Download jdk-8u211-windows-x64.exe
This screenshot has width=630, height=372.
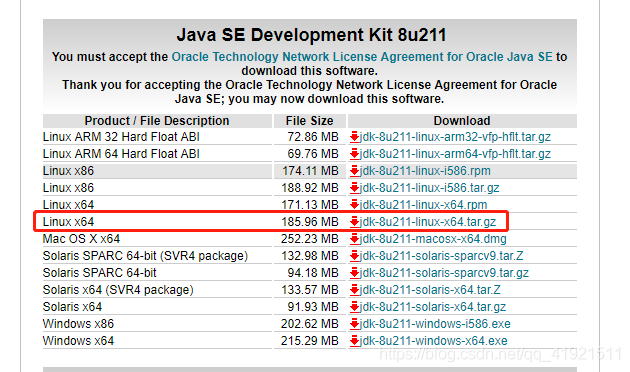[x=434, y=341]
